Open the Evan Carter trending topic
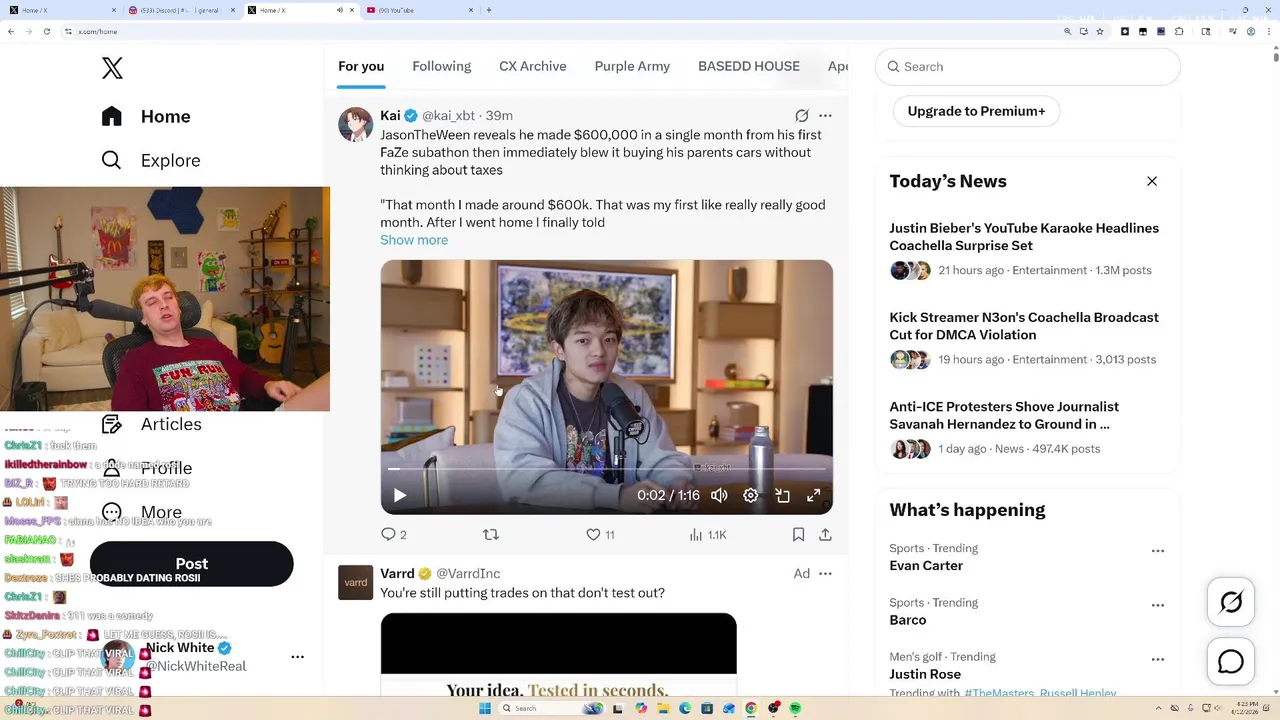 (926, 566)
